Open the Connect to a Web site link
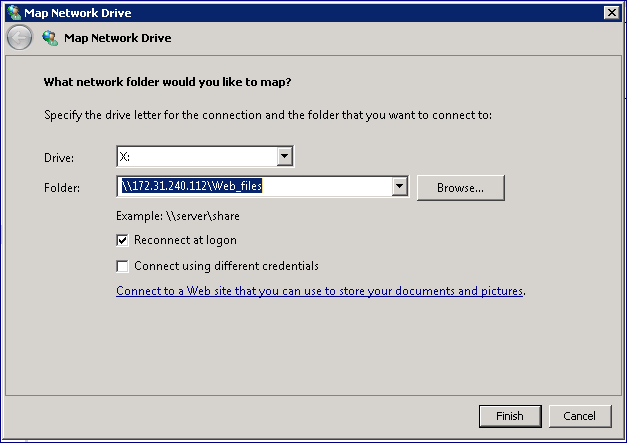The height and width of the screenshot is (443, 627). pos(319,291)
